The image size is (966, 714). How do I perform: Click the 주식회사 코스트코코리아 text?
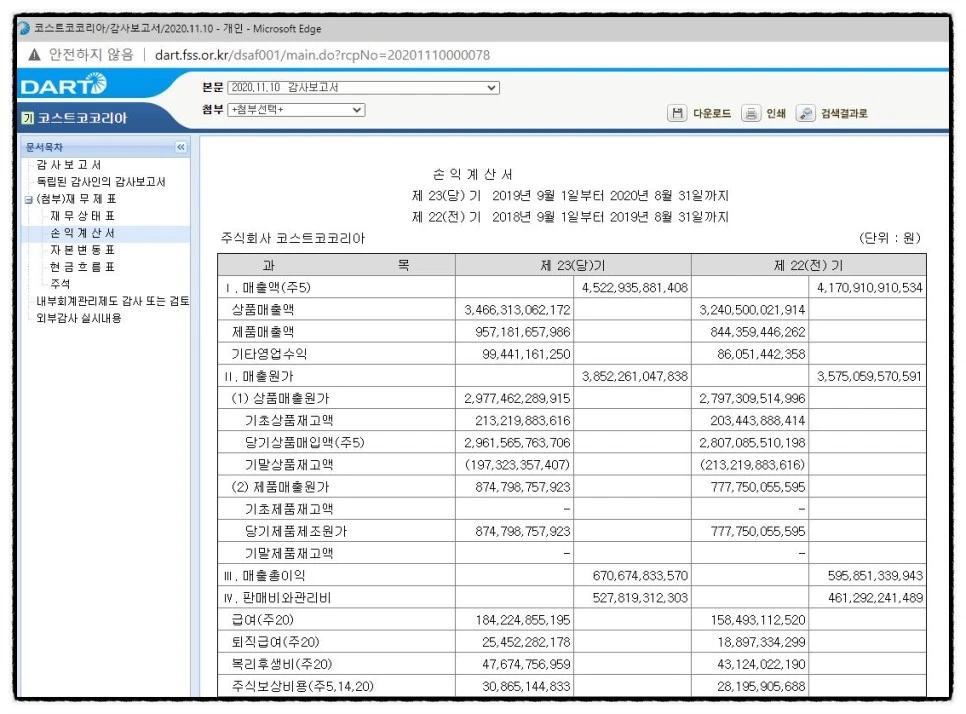click(x=293, y=238)
